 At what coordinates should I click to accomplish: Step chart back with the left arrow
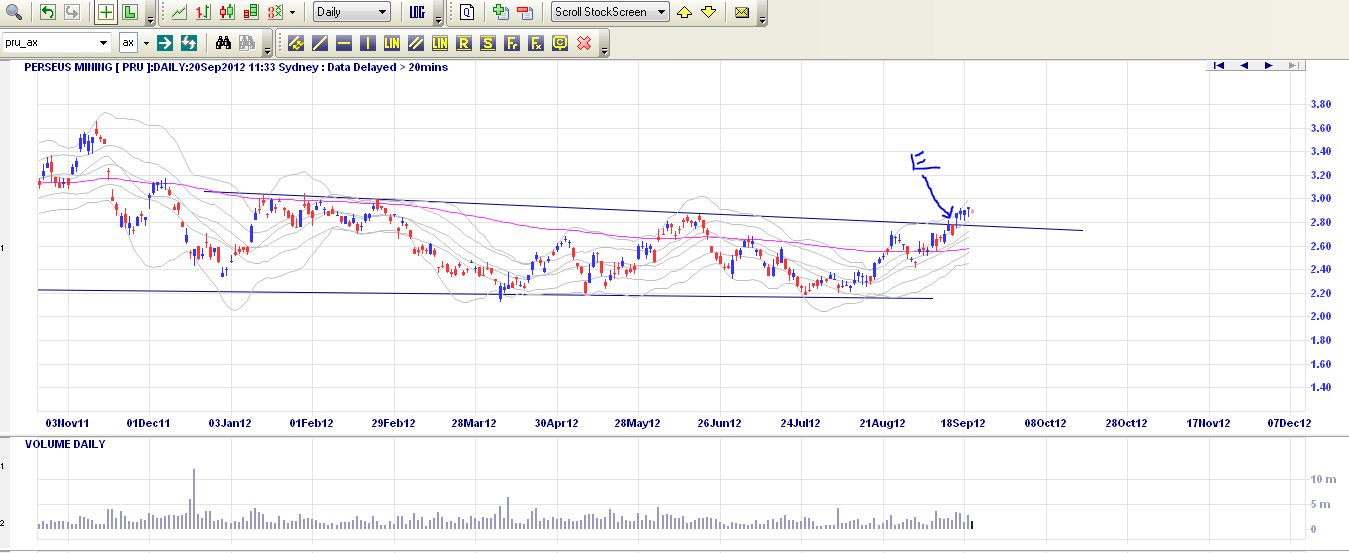click(x=1244, y=65)
